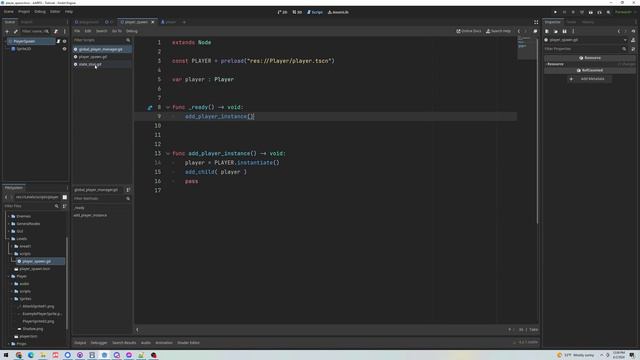
Task: Toggle visibility eye of PlayerSpawn node
Action: coord(64,41)
